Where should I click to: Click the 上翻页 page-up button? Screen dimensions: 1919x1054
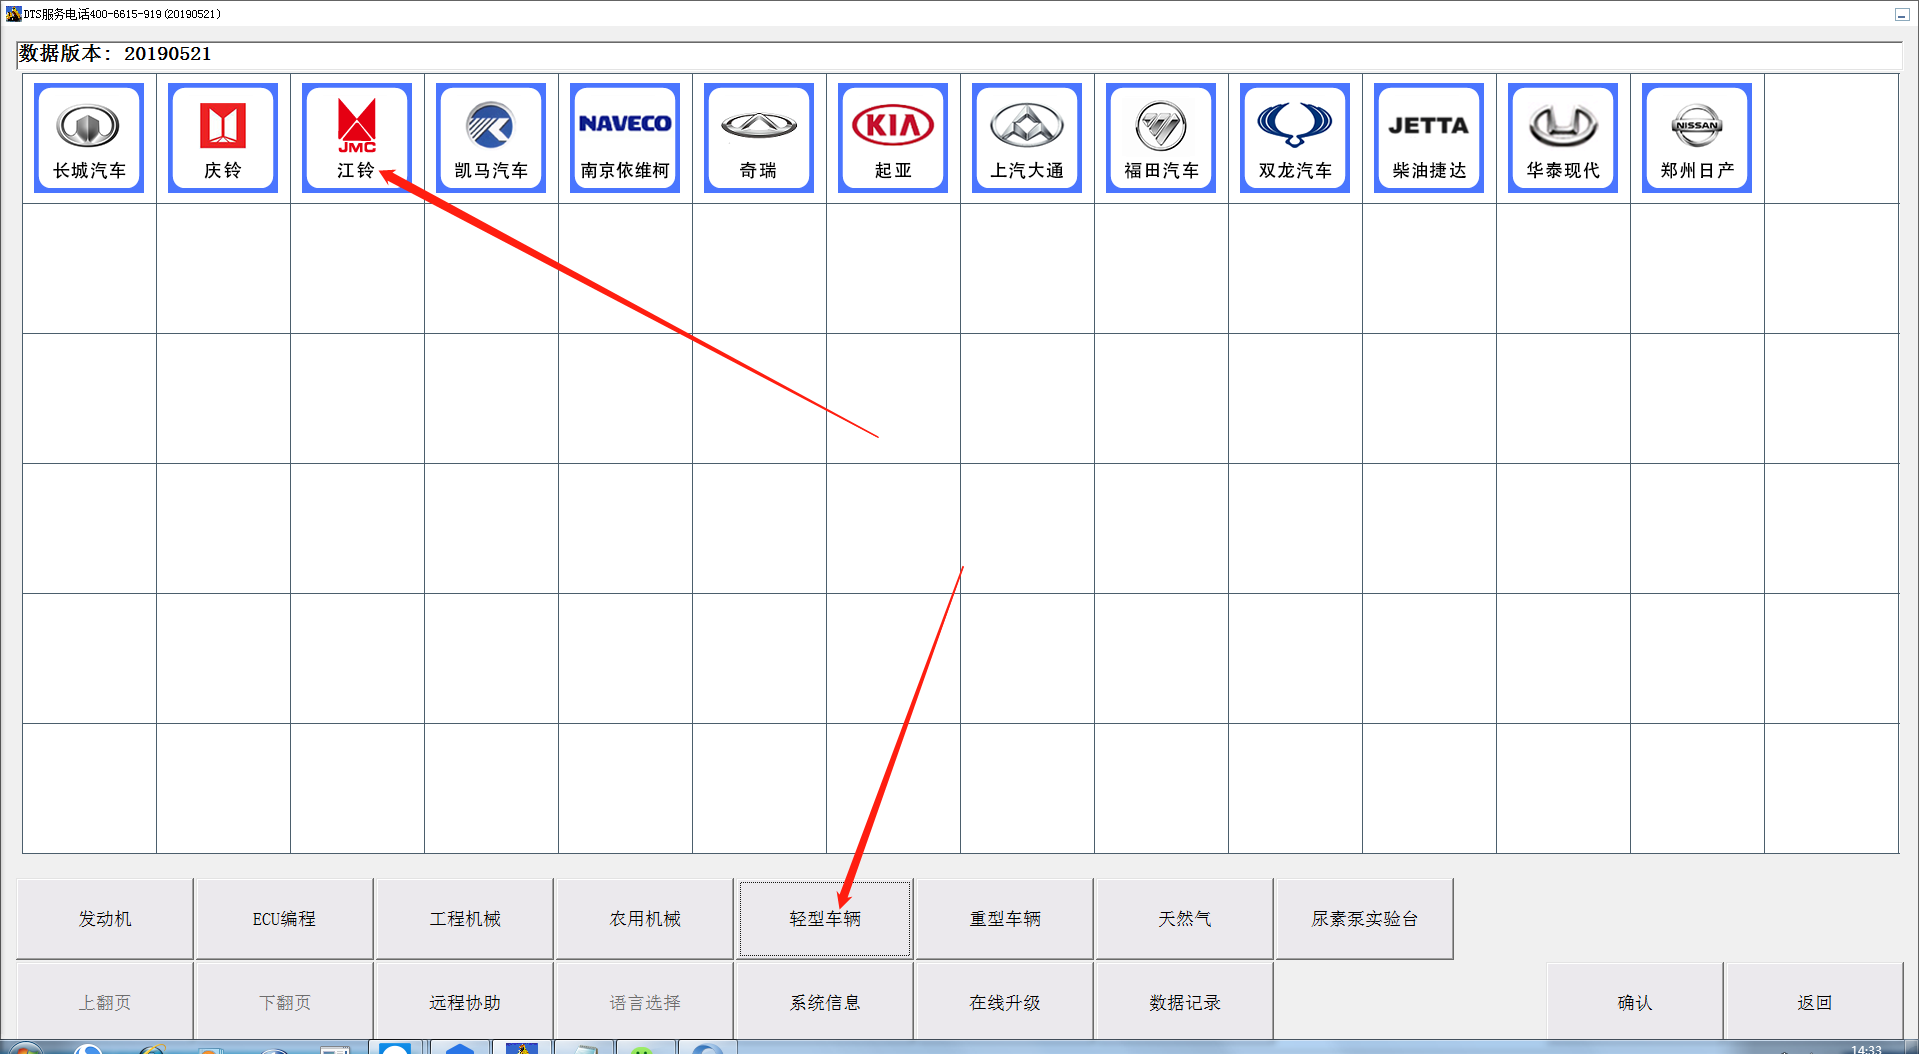(105, 1002)
